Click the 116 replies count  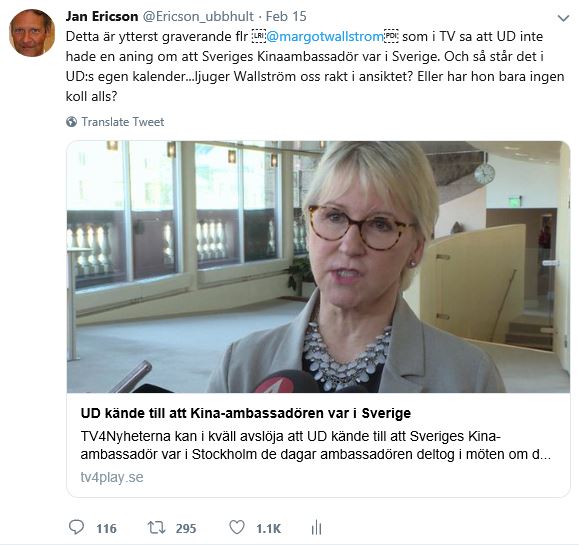click(106, 528)
